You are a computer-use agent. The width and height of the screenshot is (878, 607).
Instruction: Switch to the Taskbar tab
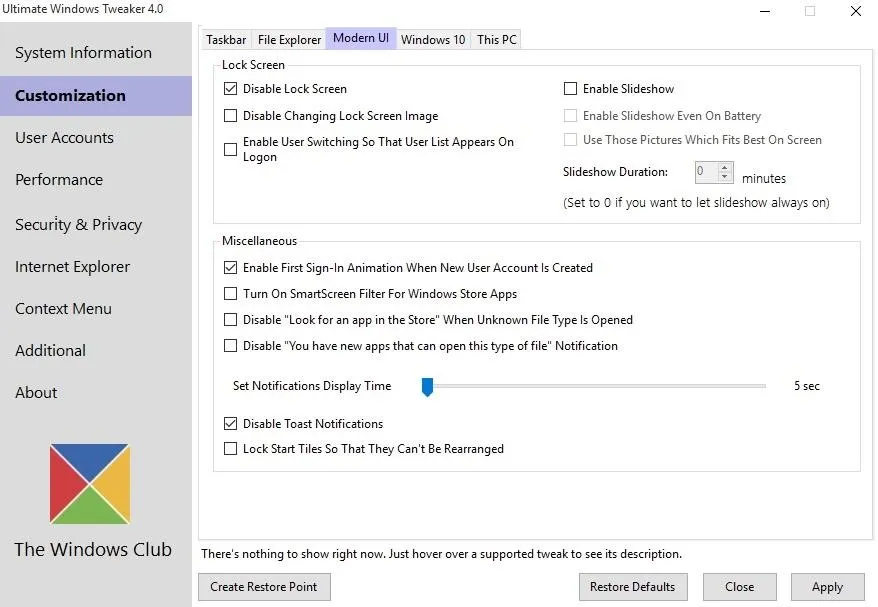point(226,39)
